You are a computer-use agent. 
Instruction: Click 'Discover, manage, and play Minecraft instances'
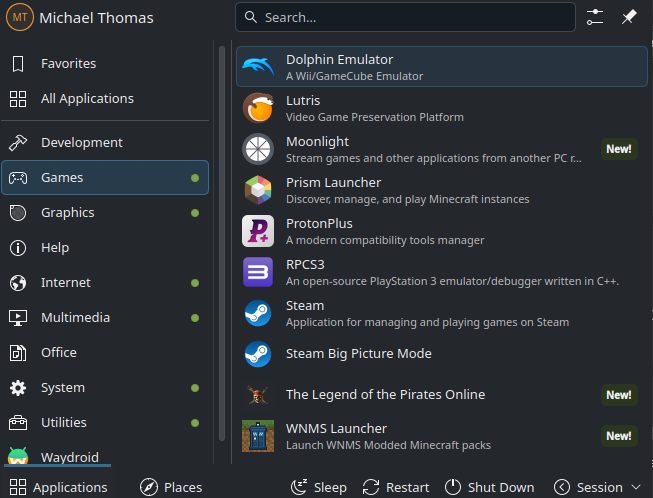pyautogui.click(x=408, y=199)
